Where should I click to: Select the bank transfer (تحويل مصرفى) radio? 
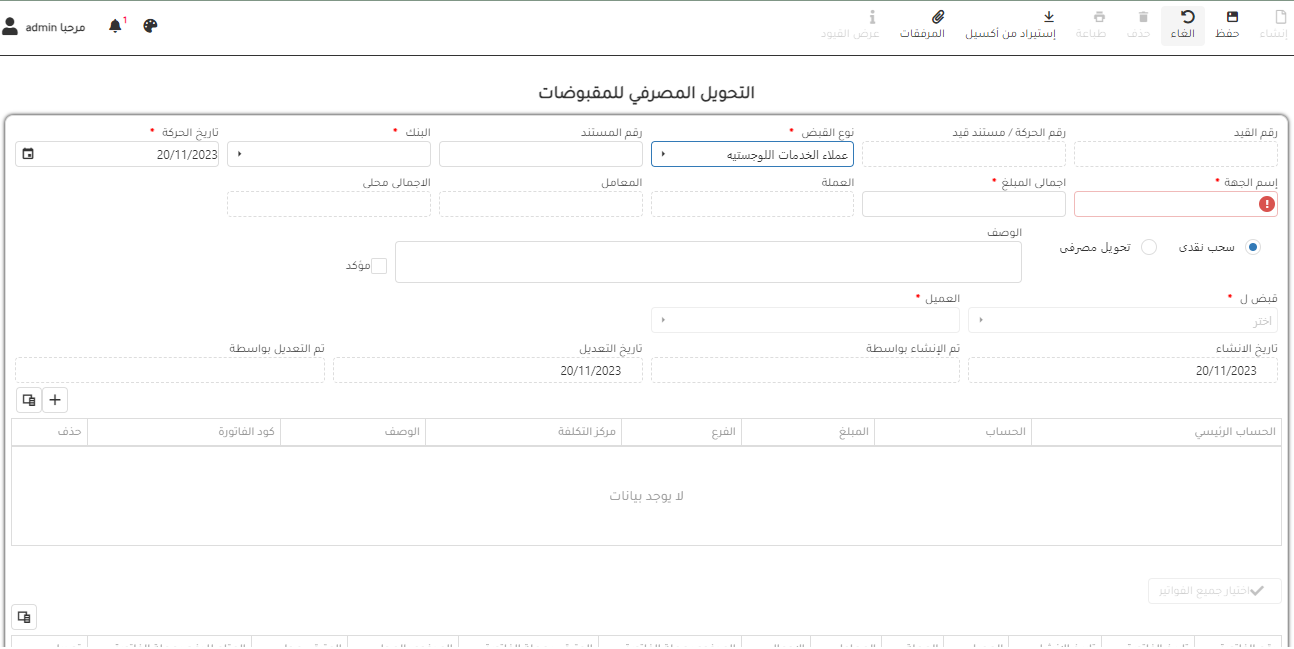coord(1149,247)
